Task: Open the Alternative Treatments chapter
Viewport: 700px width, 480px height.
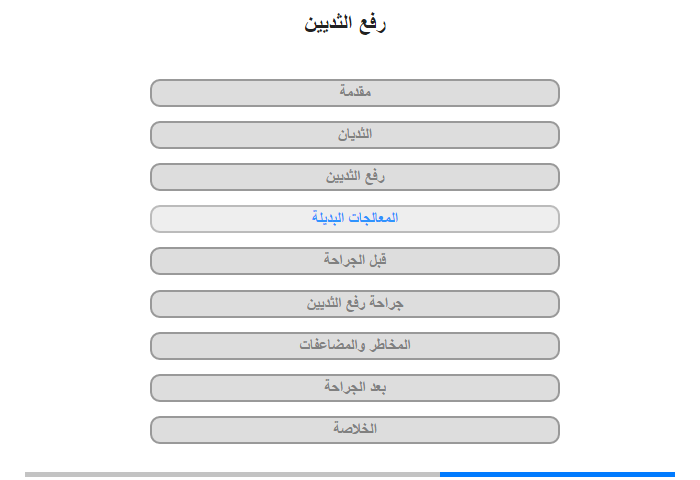Action: (355, 219)
